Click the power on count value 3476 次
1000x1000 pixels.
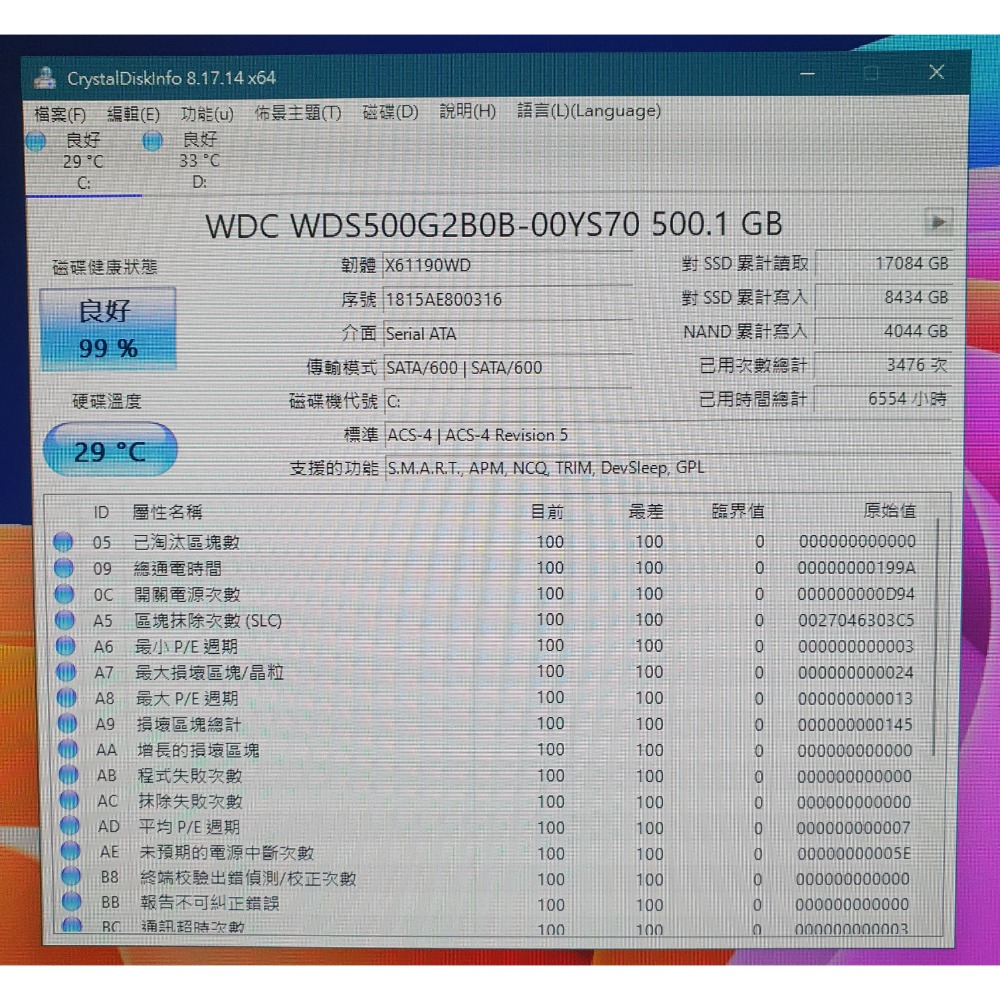[883, 365]
